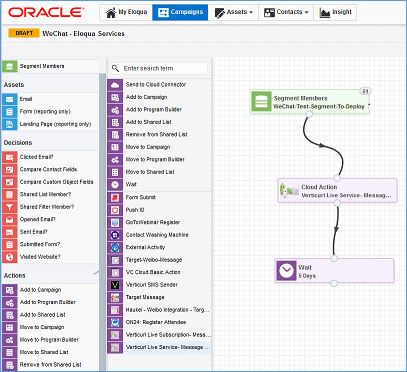Select the Visited Website? globe icon
Viewport: 407px width, 372px height.
(x=9, y=257)
